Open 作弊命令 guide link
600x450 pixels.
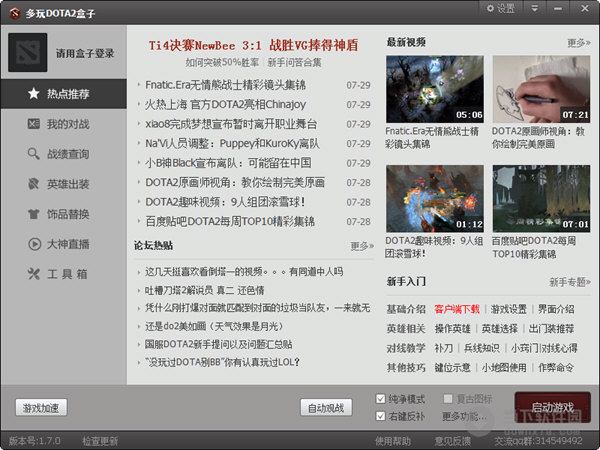(556, 368)
